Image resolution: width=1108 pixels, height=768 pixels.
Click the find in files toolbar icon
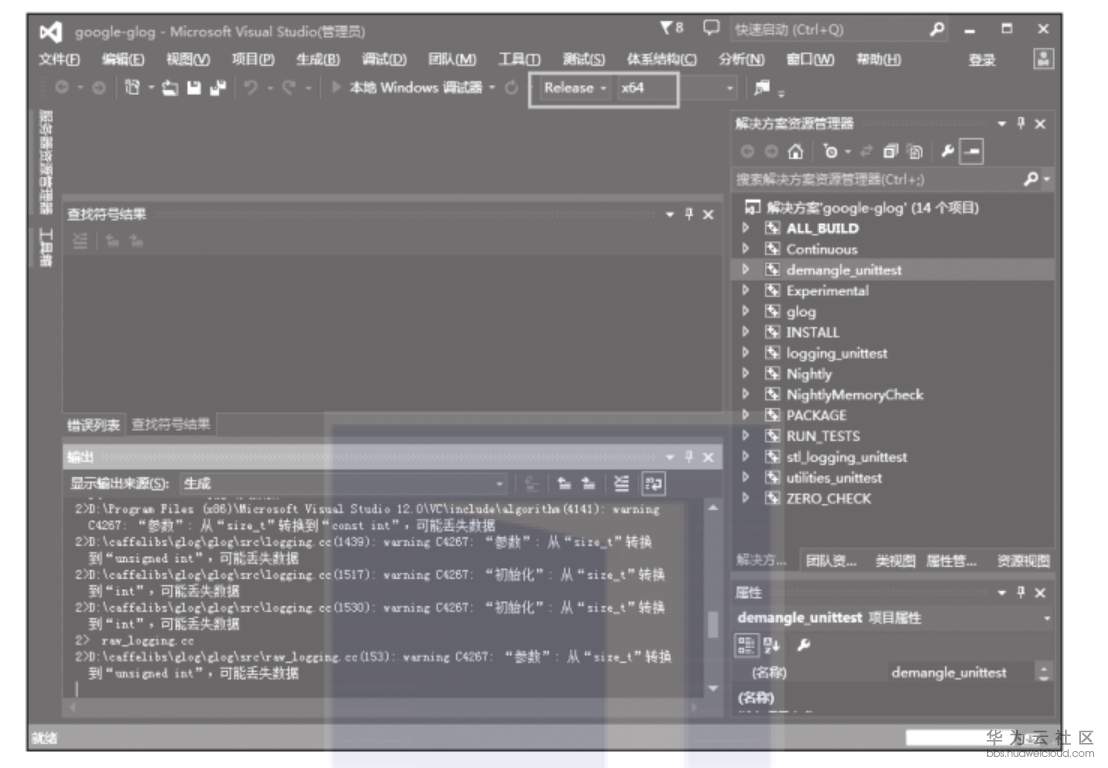point(762,88)
